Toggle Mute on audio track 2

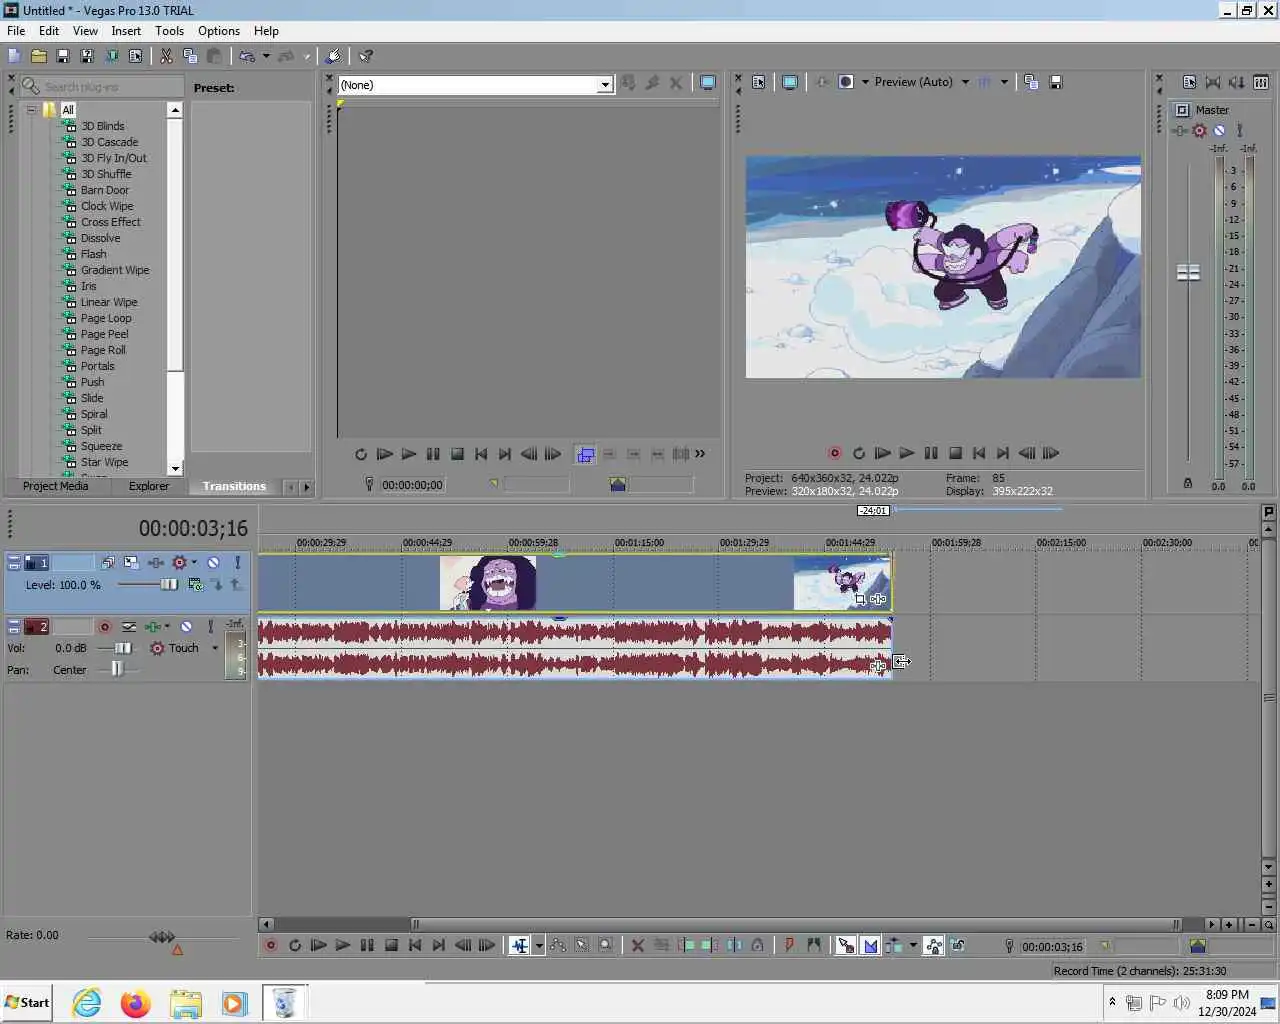click(186, 627)
